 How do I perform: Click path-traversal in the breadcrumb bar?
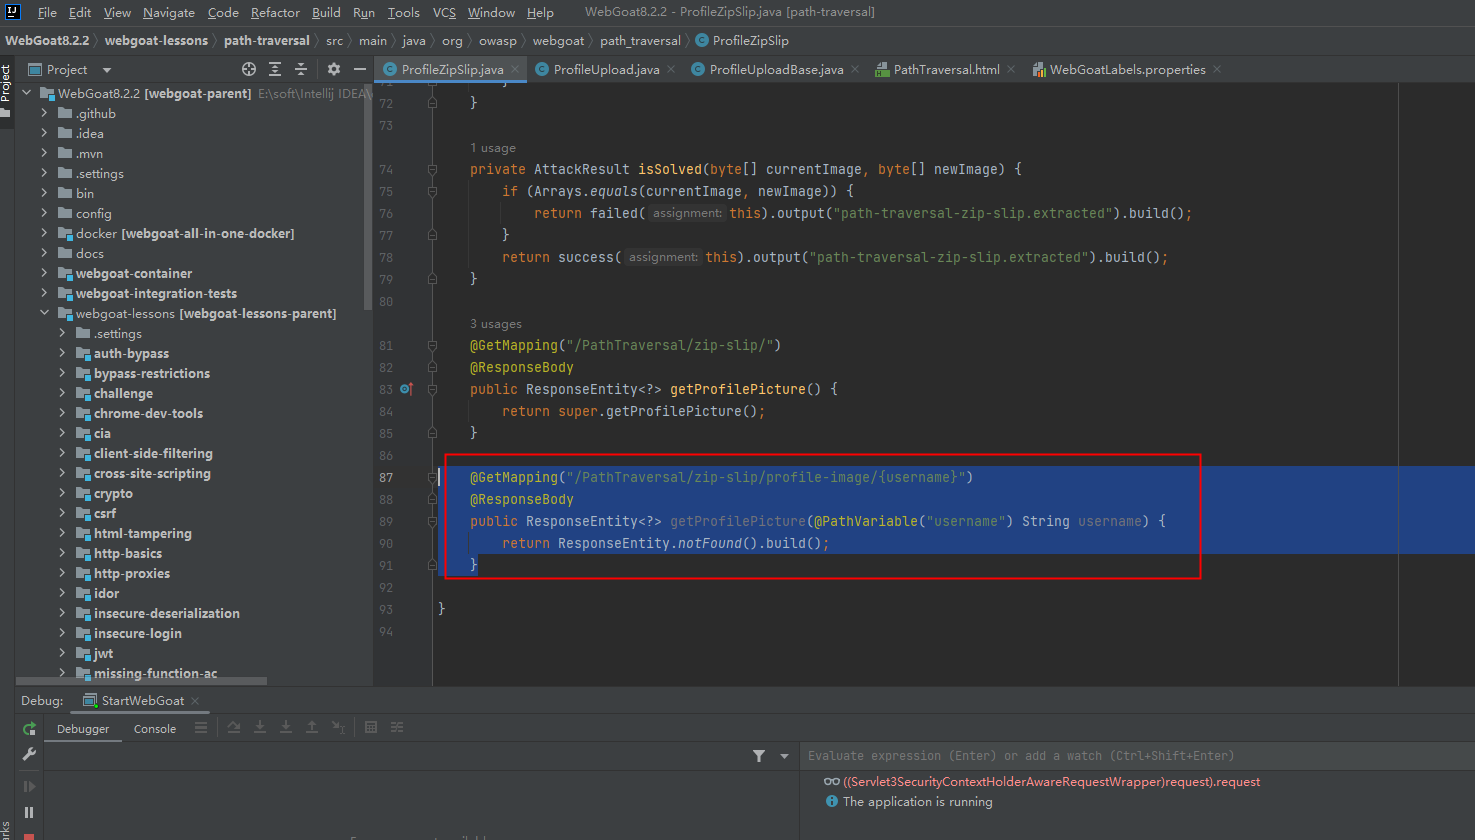267,41
